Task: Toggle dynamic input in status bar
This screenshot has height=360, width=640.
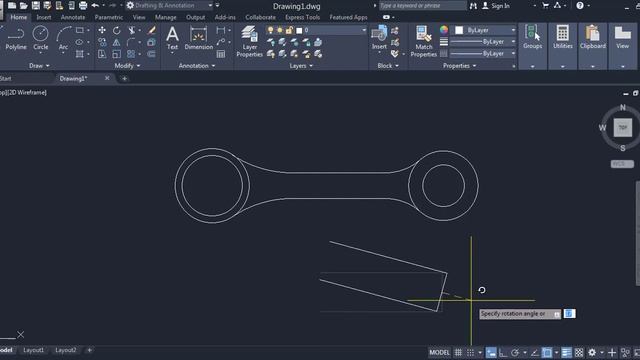Action: pos(491,353)
